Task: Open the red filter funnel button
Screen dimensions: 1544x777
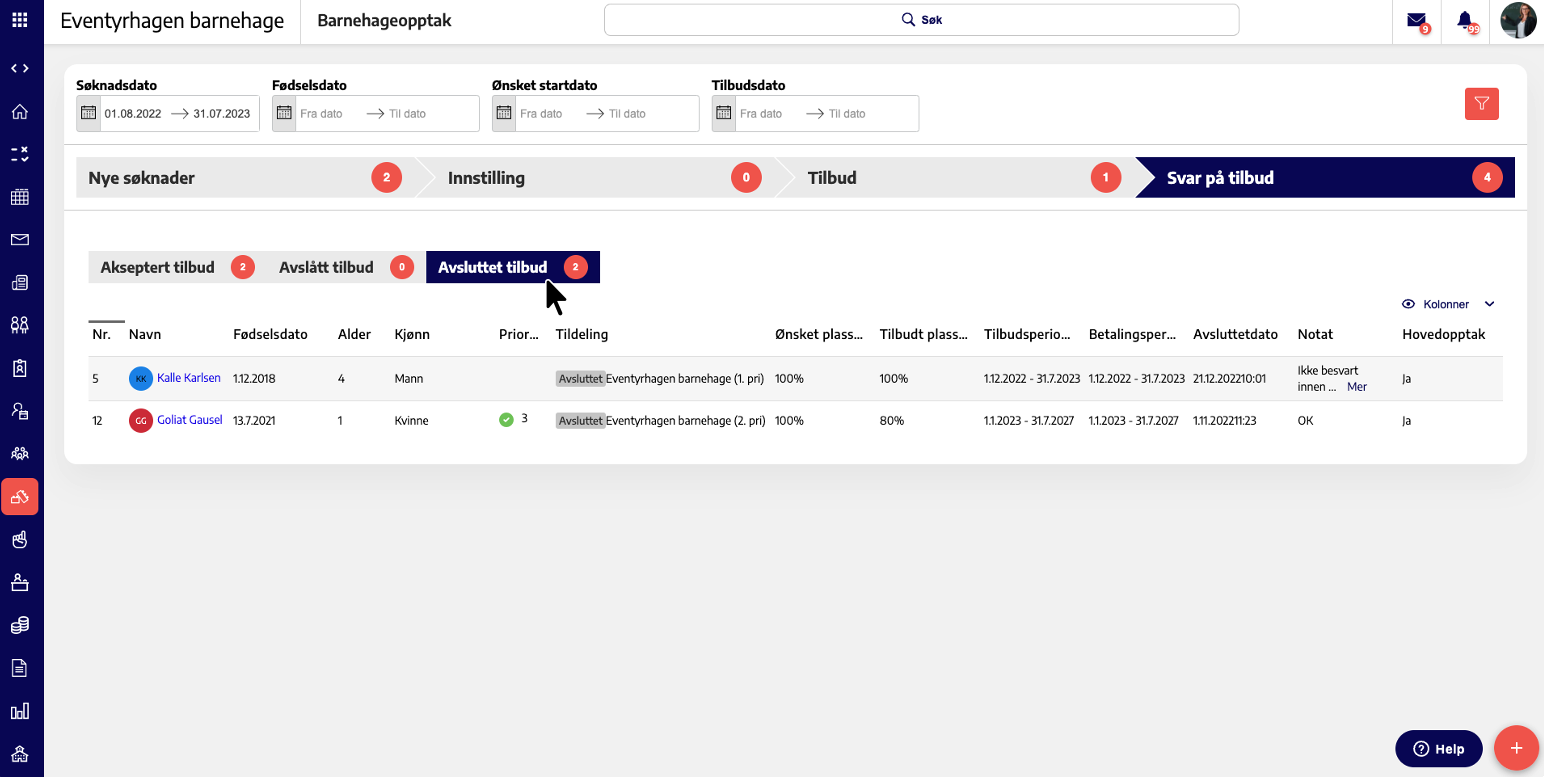Action: [x=1481, y=104]
